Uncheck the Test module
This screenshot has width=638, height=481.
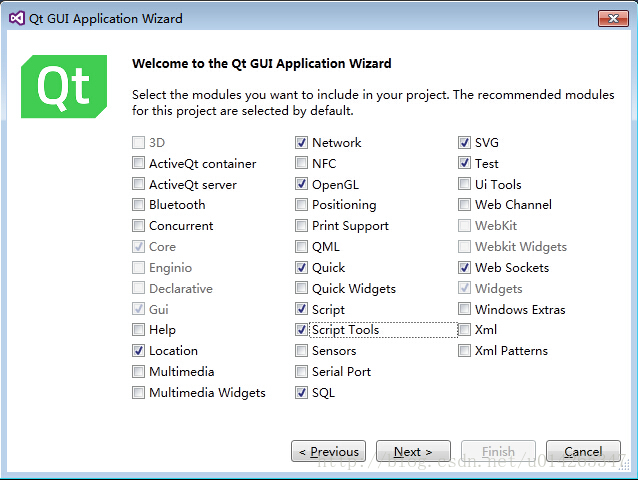(x=464, y=163)
